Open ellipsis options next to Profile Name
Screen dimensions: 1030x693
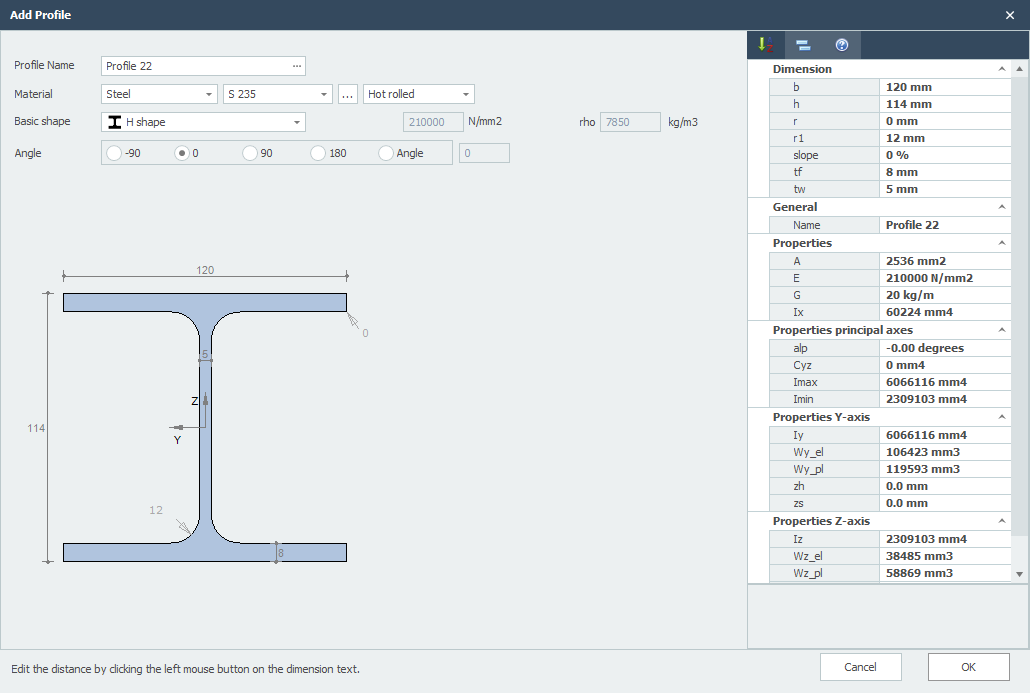297,65
